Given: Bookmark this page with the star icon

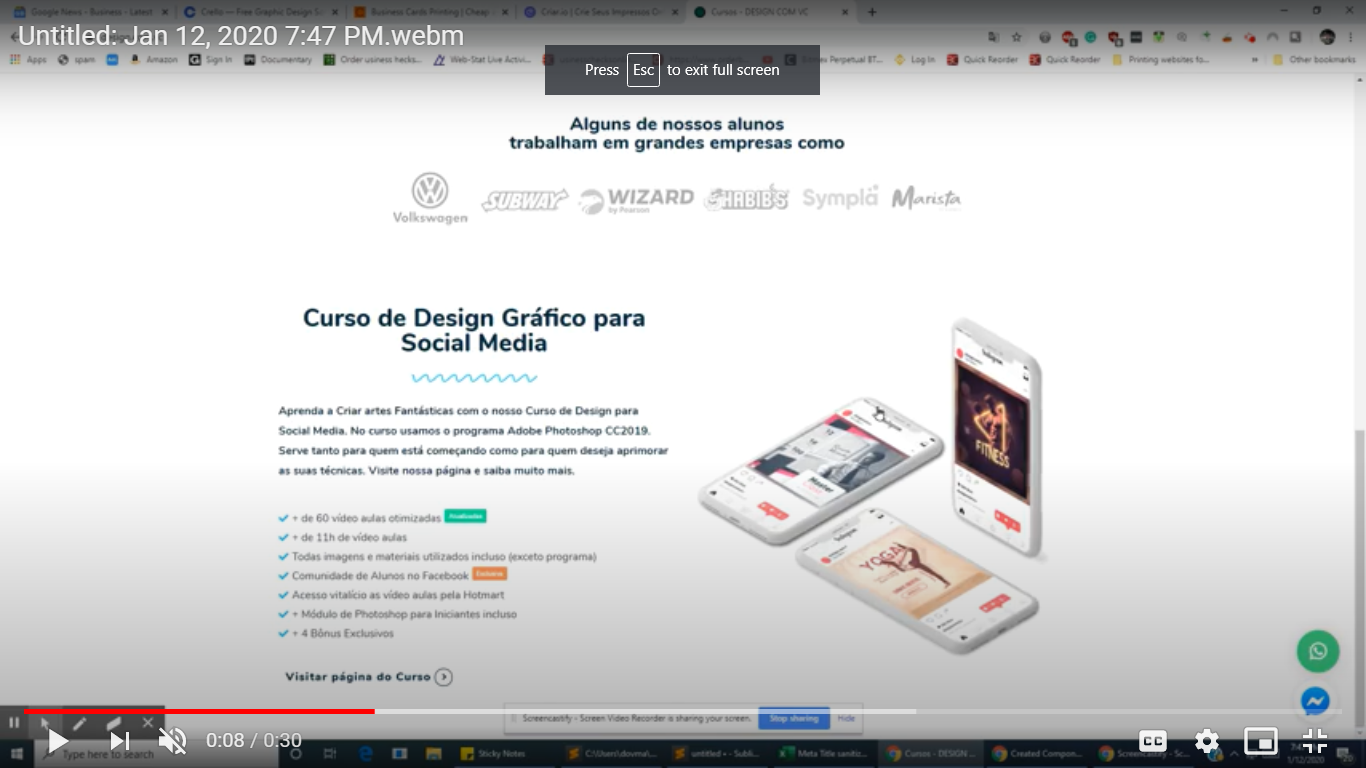Looking at the screenshot, I should [x=1017, y=37].
